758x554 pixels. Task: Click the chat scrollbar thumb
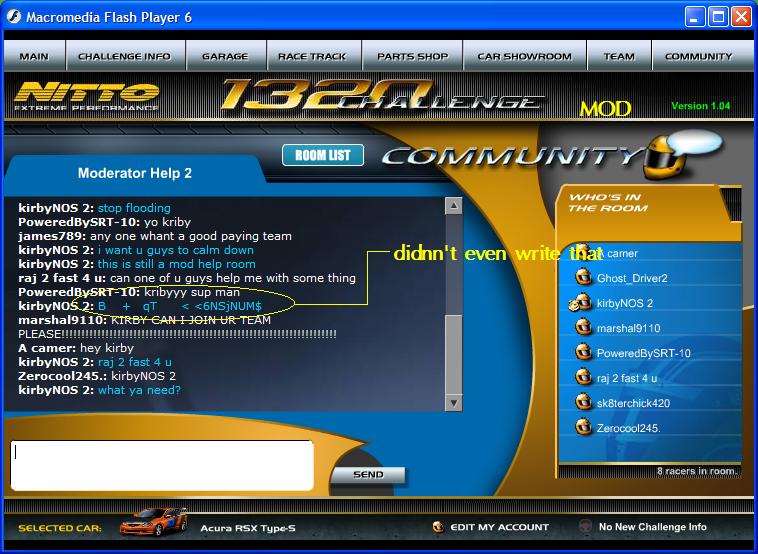pos(453,354)
